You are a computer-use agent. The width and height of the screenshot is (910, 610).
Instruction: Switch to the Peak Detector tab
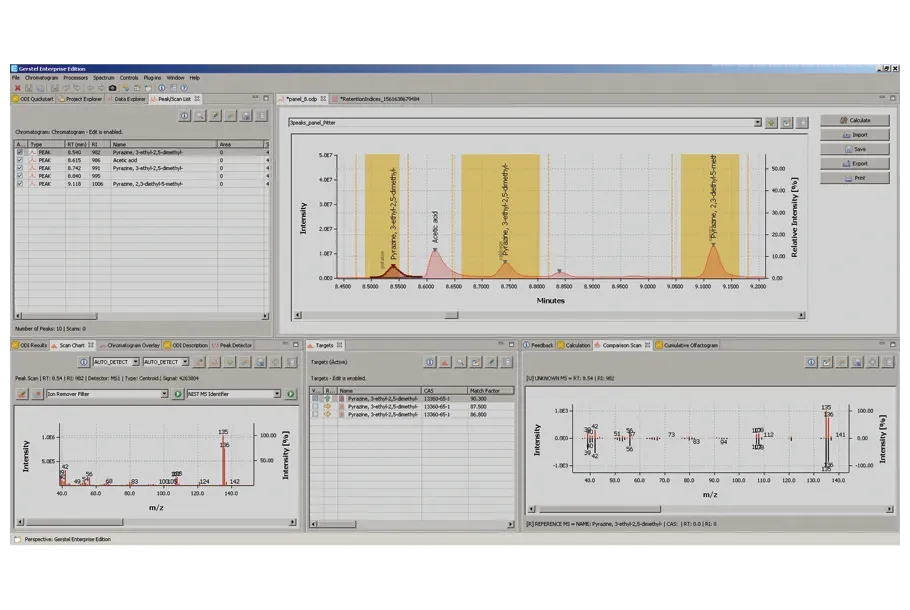pos(234,345)
